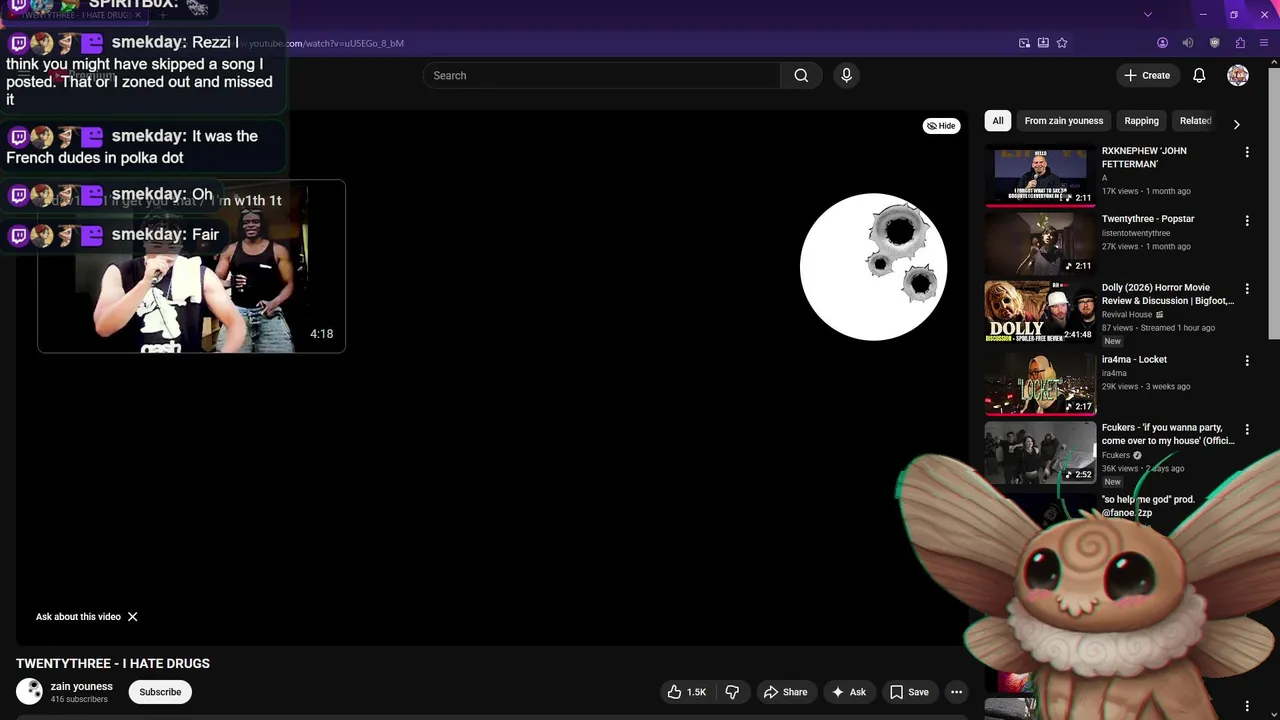
Task: Open options menu for Fcukers video
Action: (1247, 429)
